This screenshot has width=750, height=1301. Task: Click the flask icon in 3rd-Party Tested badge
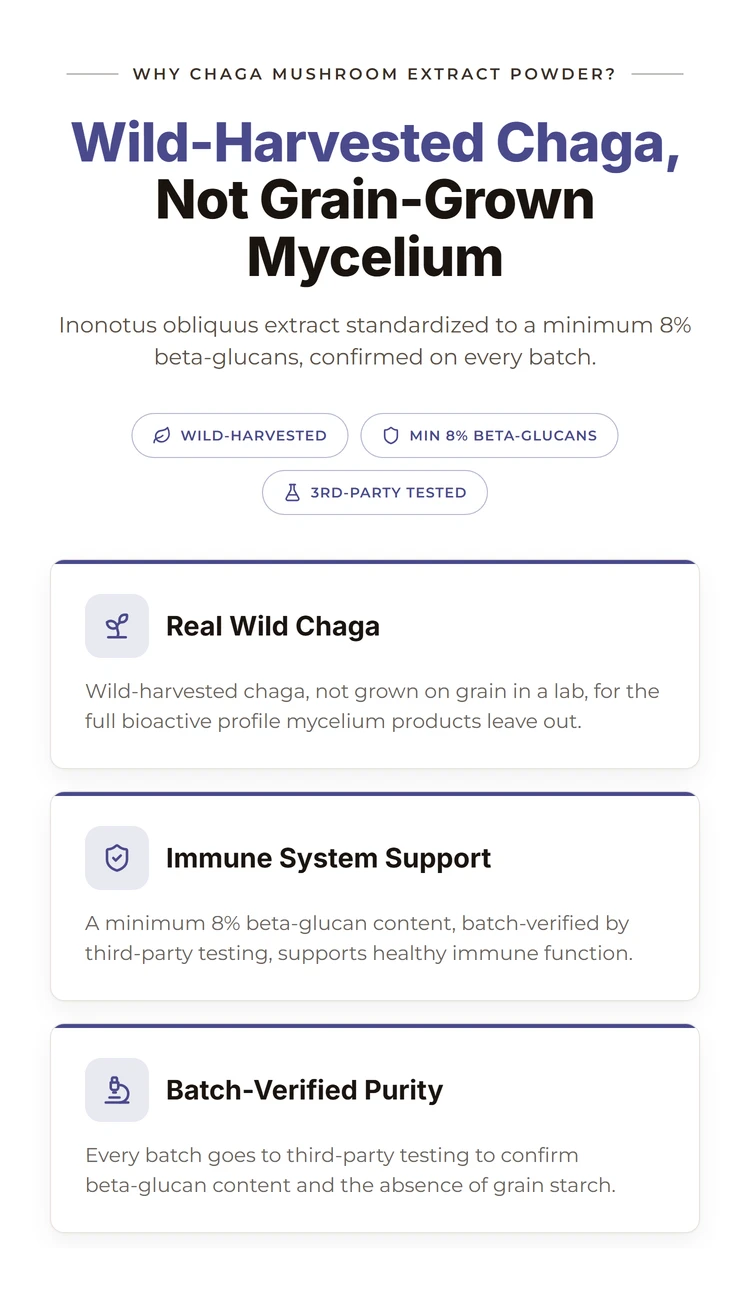292,492
